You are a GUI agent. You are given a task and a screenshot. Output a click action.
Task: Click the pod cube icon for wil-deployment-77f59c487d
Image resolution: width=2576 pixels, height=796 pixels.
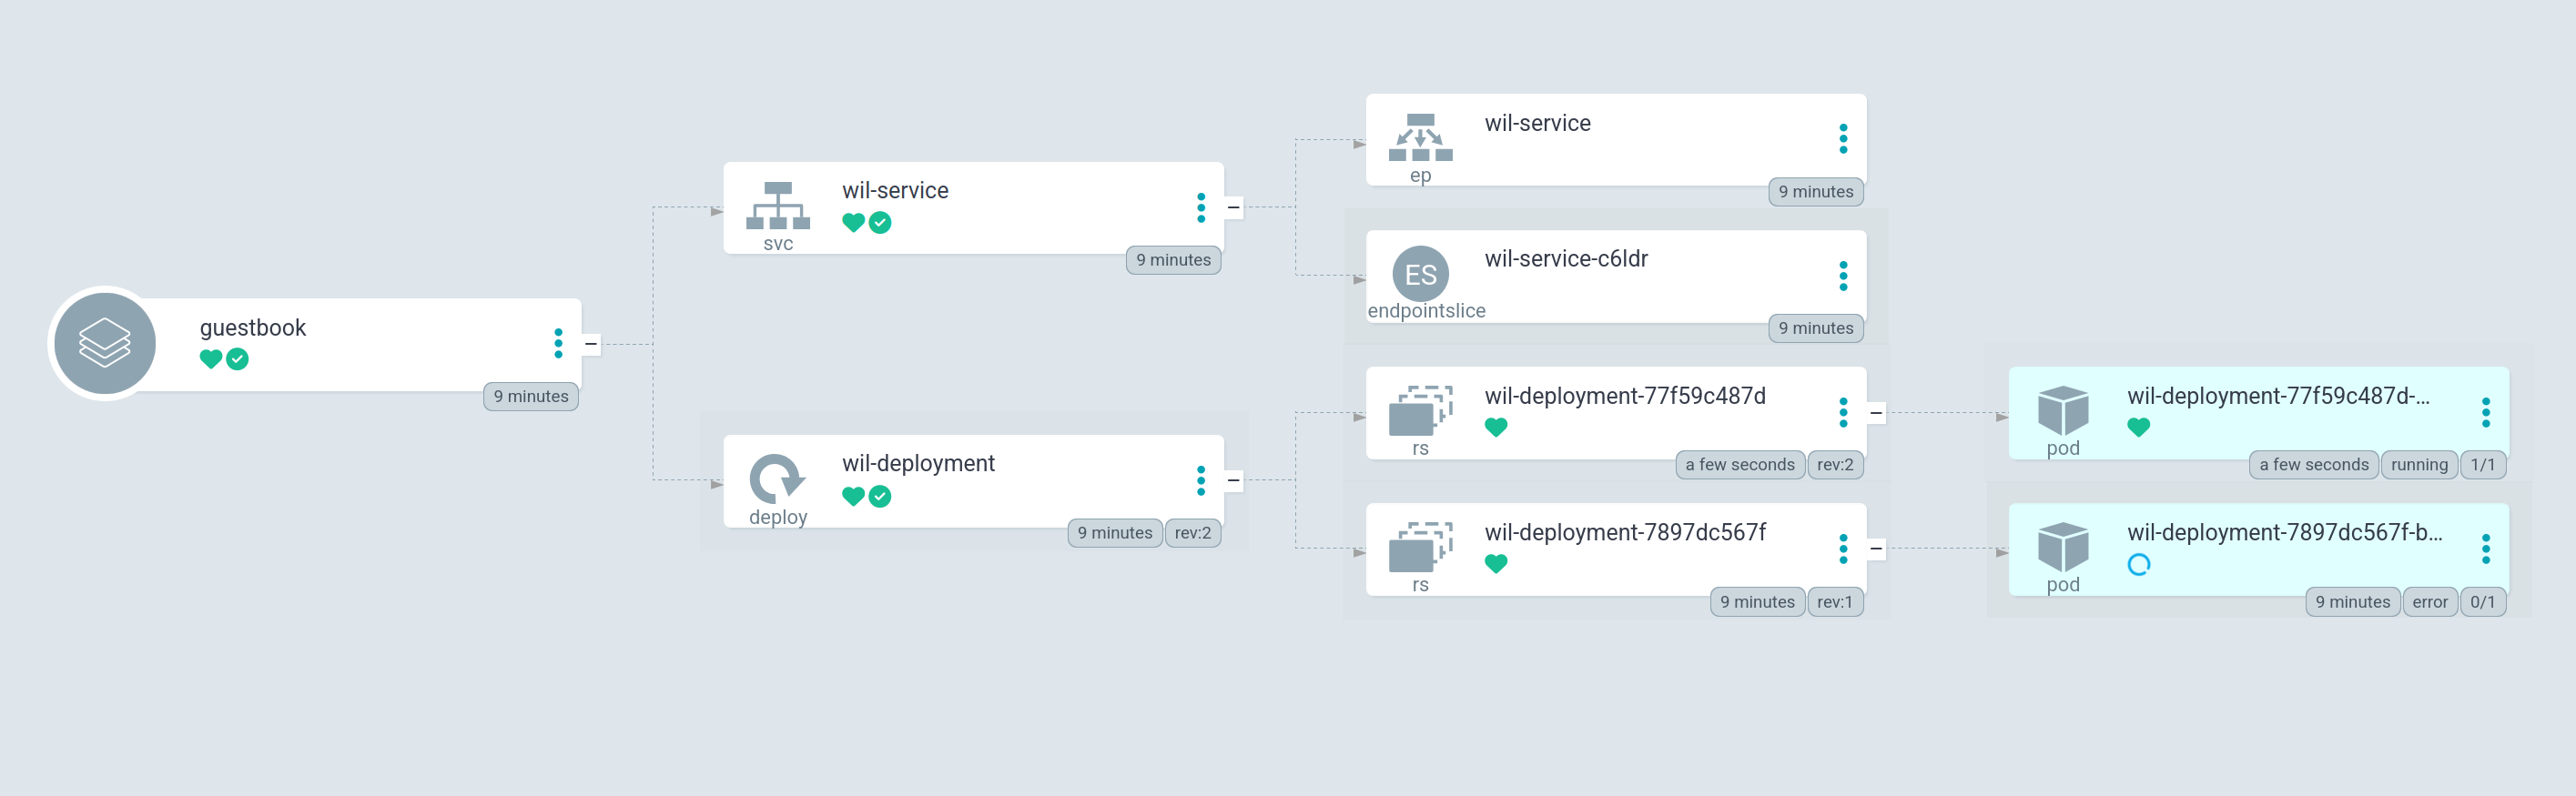(x=2062, y=410)
